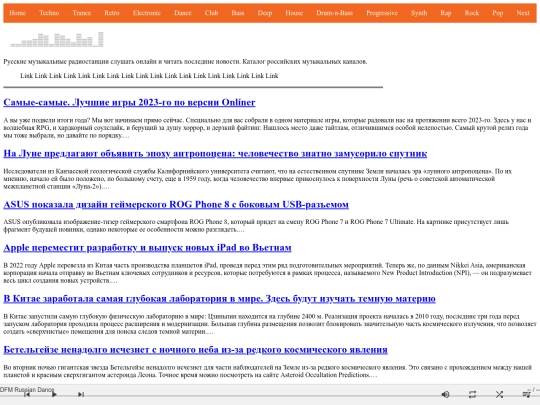The width and height of the screenshot is (540, 405).
Task: Open the Home menu item
Action: (18, 13)
